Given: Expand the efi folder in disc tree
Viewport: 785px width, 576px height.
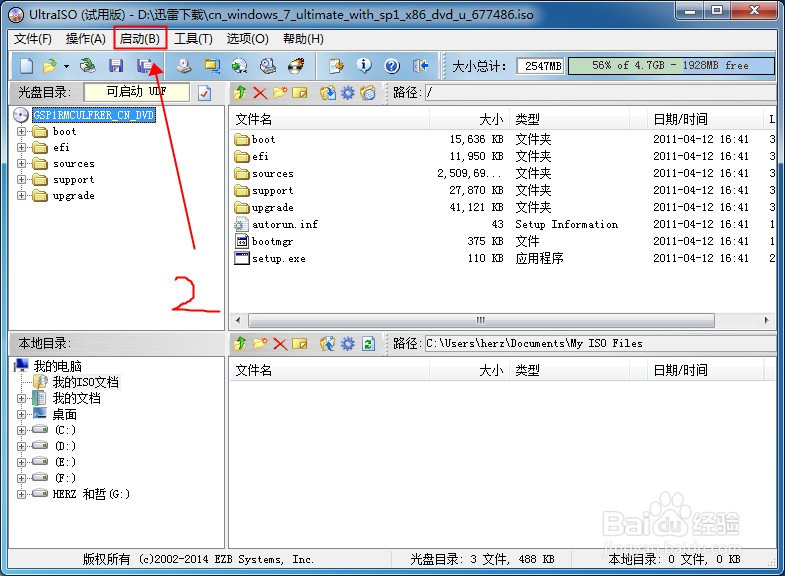Looking at the screenshot, I should pyautogui.click(x=22, y=148).
